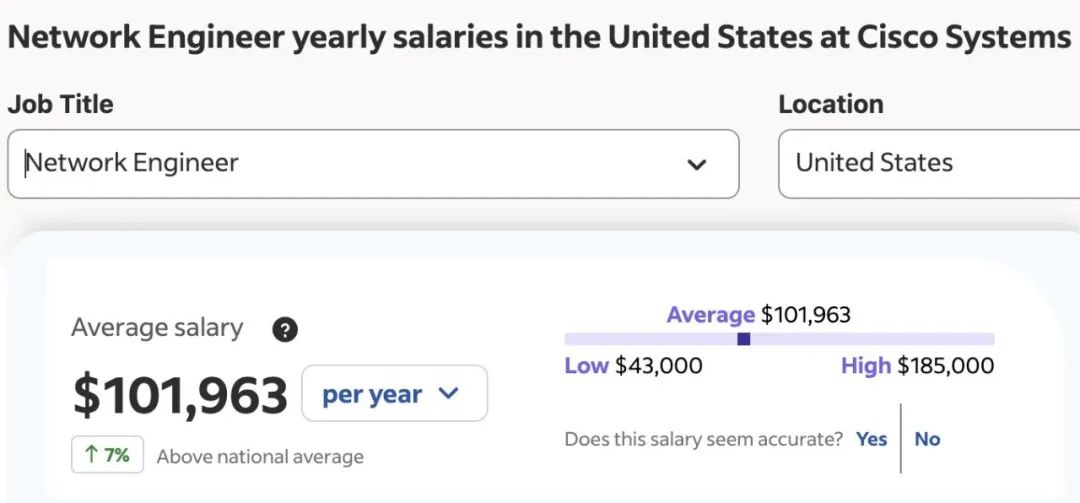Click the United States location field
Viewport: 1080px width, 503px height.
929,164
